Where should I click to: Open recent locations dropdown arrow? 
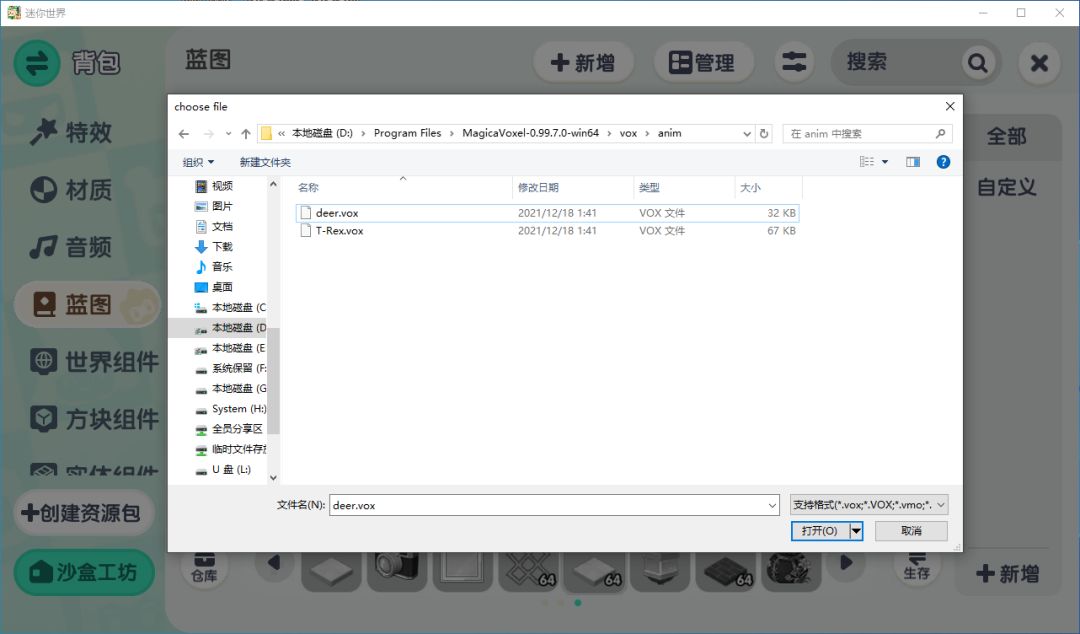coord(229,134)
